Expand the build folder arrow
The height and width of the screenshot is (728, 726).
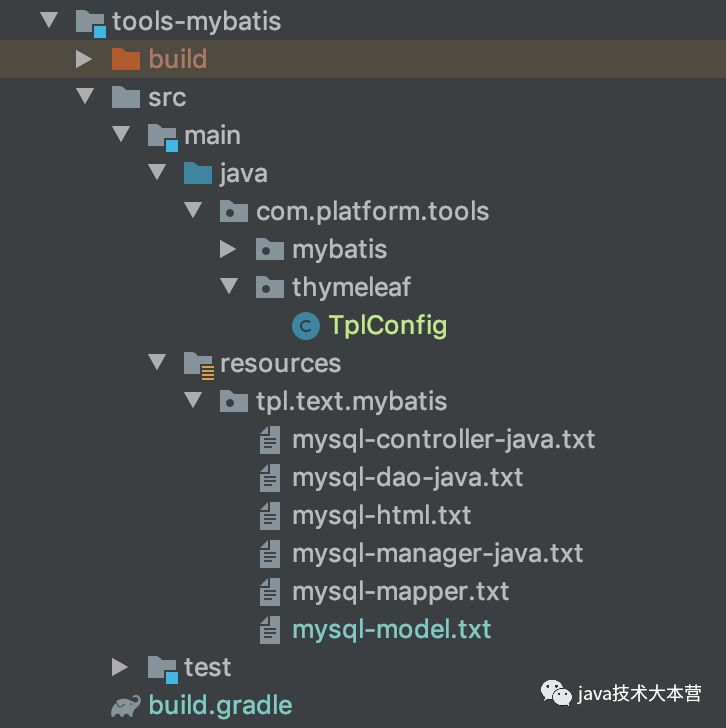[84, 59]
